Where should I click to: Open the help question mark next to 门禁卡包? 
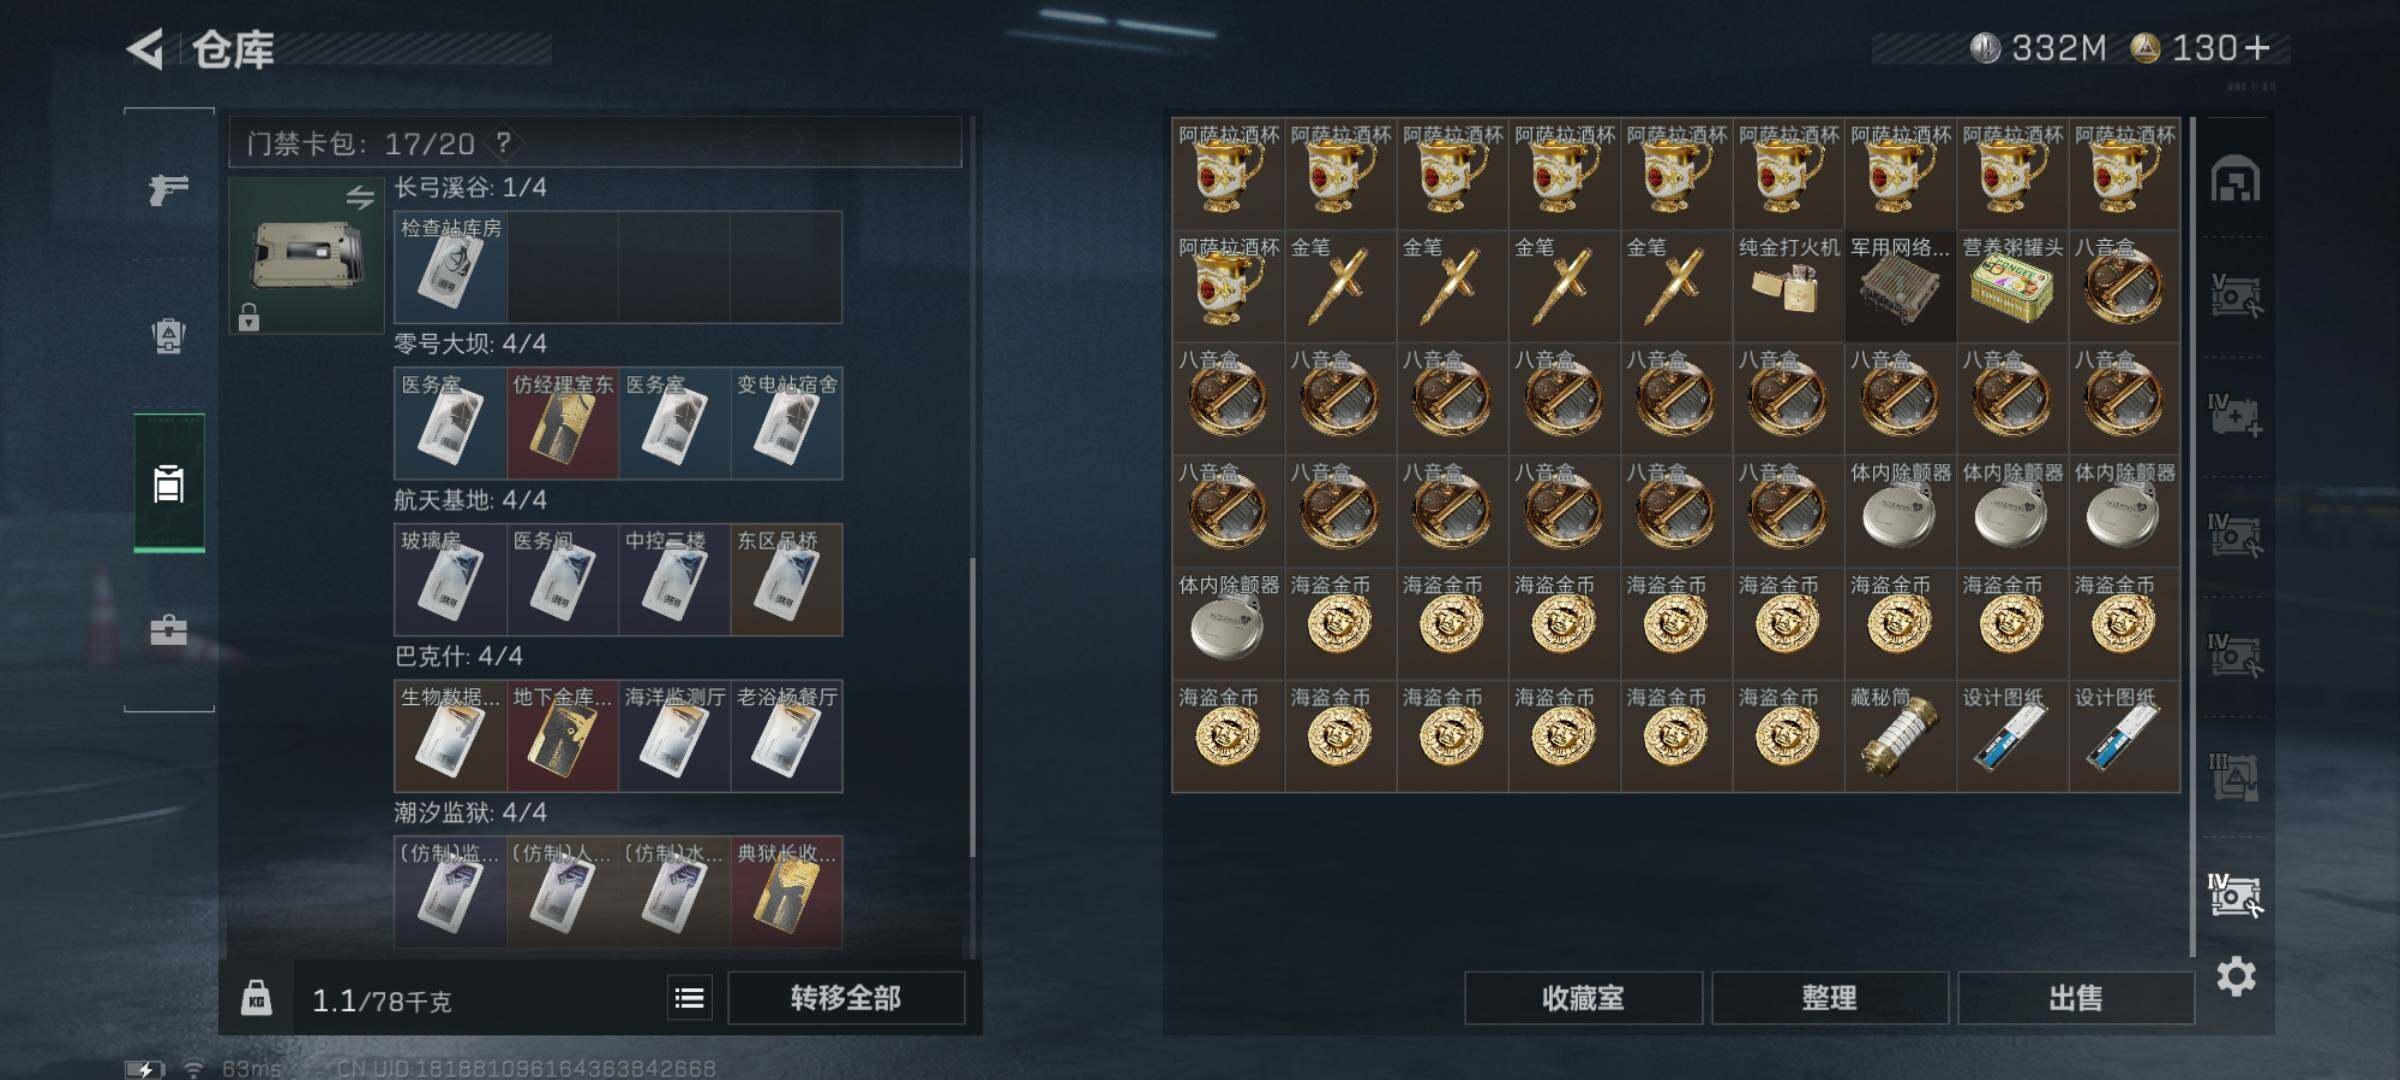point(503,143)
